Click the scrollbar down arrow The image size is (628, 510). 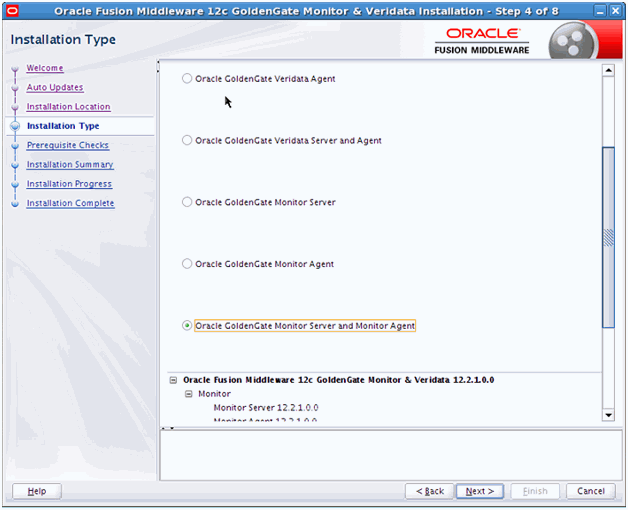(608, 415)
